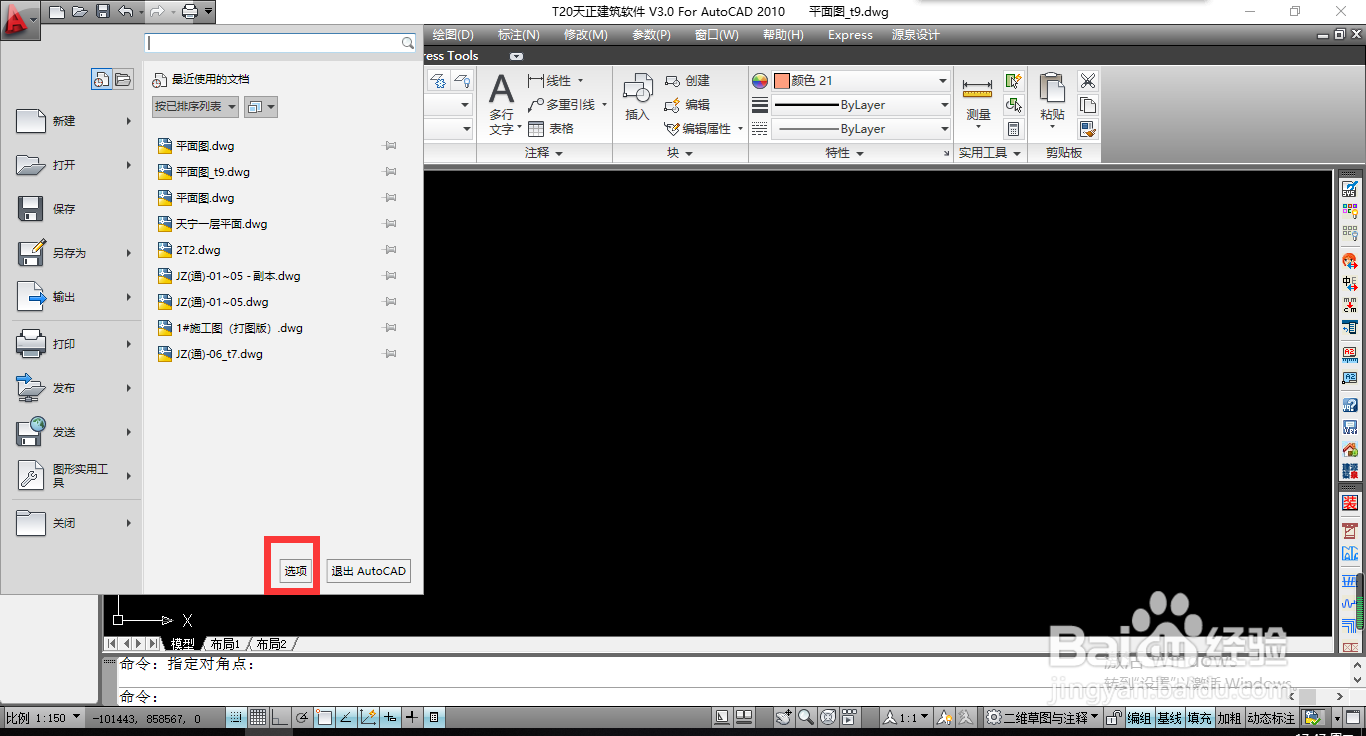Click the Create block (创建) tool
Image resolution: width=1366 pixels, height=736 pixels.
(x=687, y=81)
